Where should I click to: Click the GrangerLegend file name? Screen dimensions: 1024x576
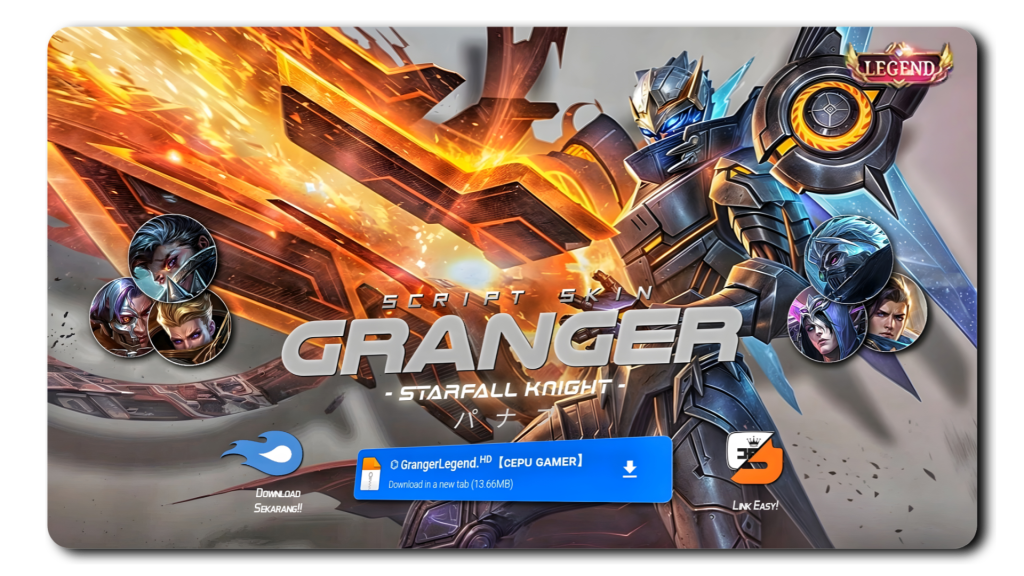click(x=438, y=463)
